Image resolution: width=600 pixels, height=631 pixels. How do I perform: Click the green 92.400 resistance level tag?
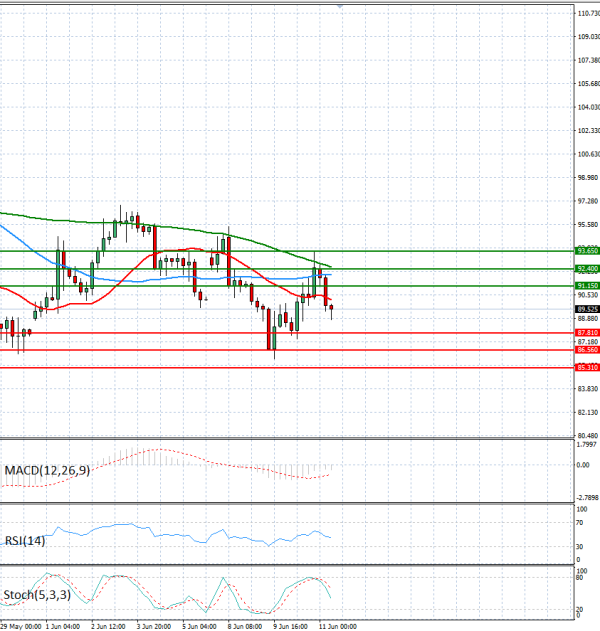(x=587, y=268)
